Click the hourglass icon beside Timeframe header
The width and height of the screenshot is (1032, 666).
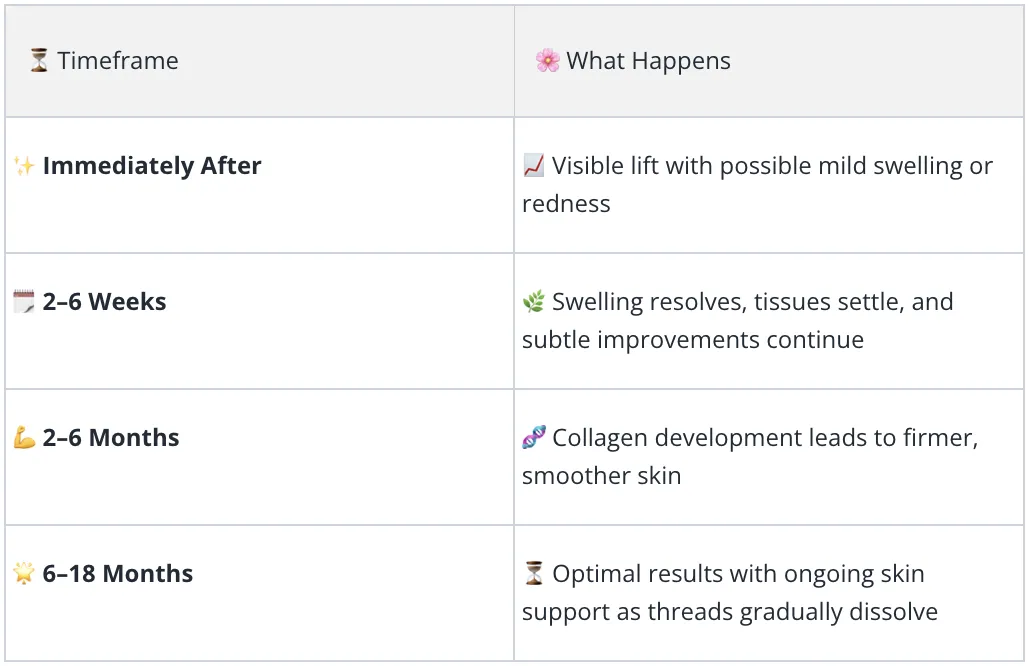[x=39, y=60]
